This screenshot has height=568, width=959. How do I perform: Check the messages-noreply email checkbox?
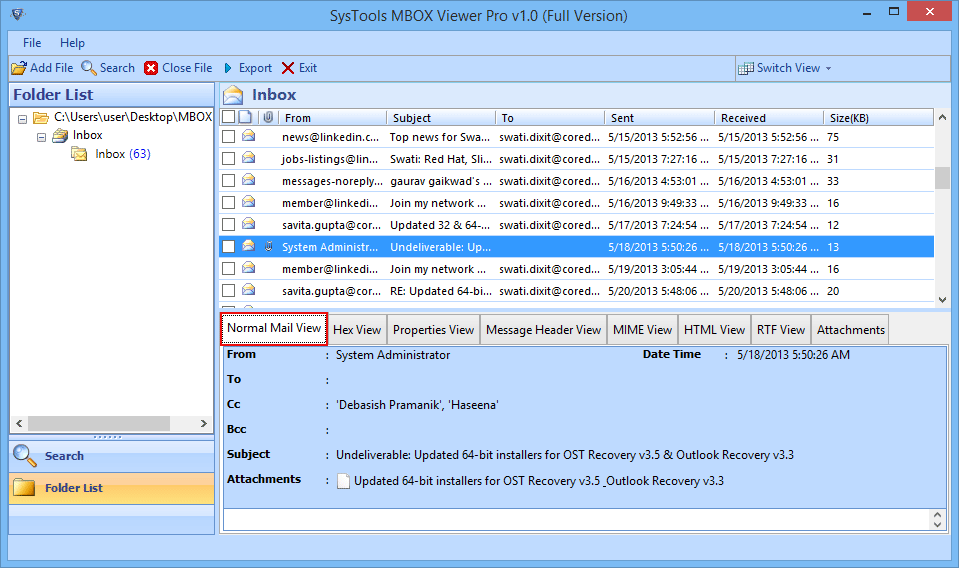pos(229,180)
